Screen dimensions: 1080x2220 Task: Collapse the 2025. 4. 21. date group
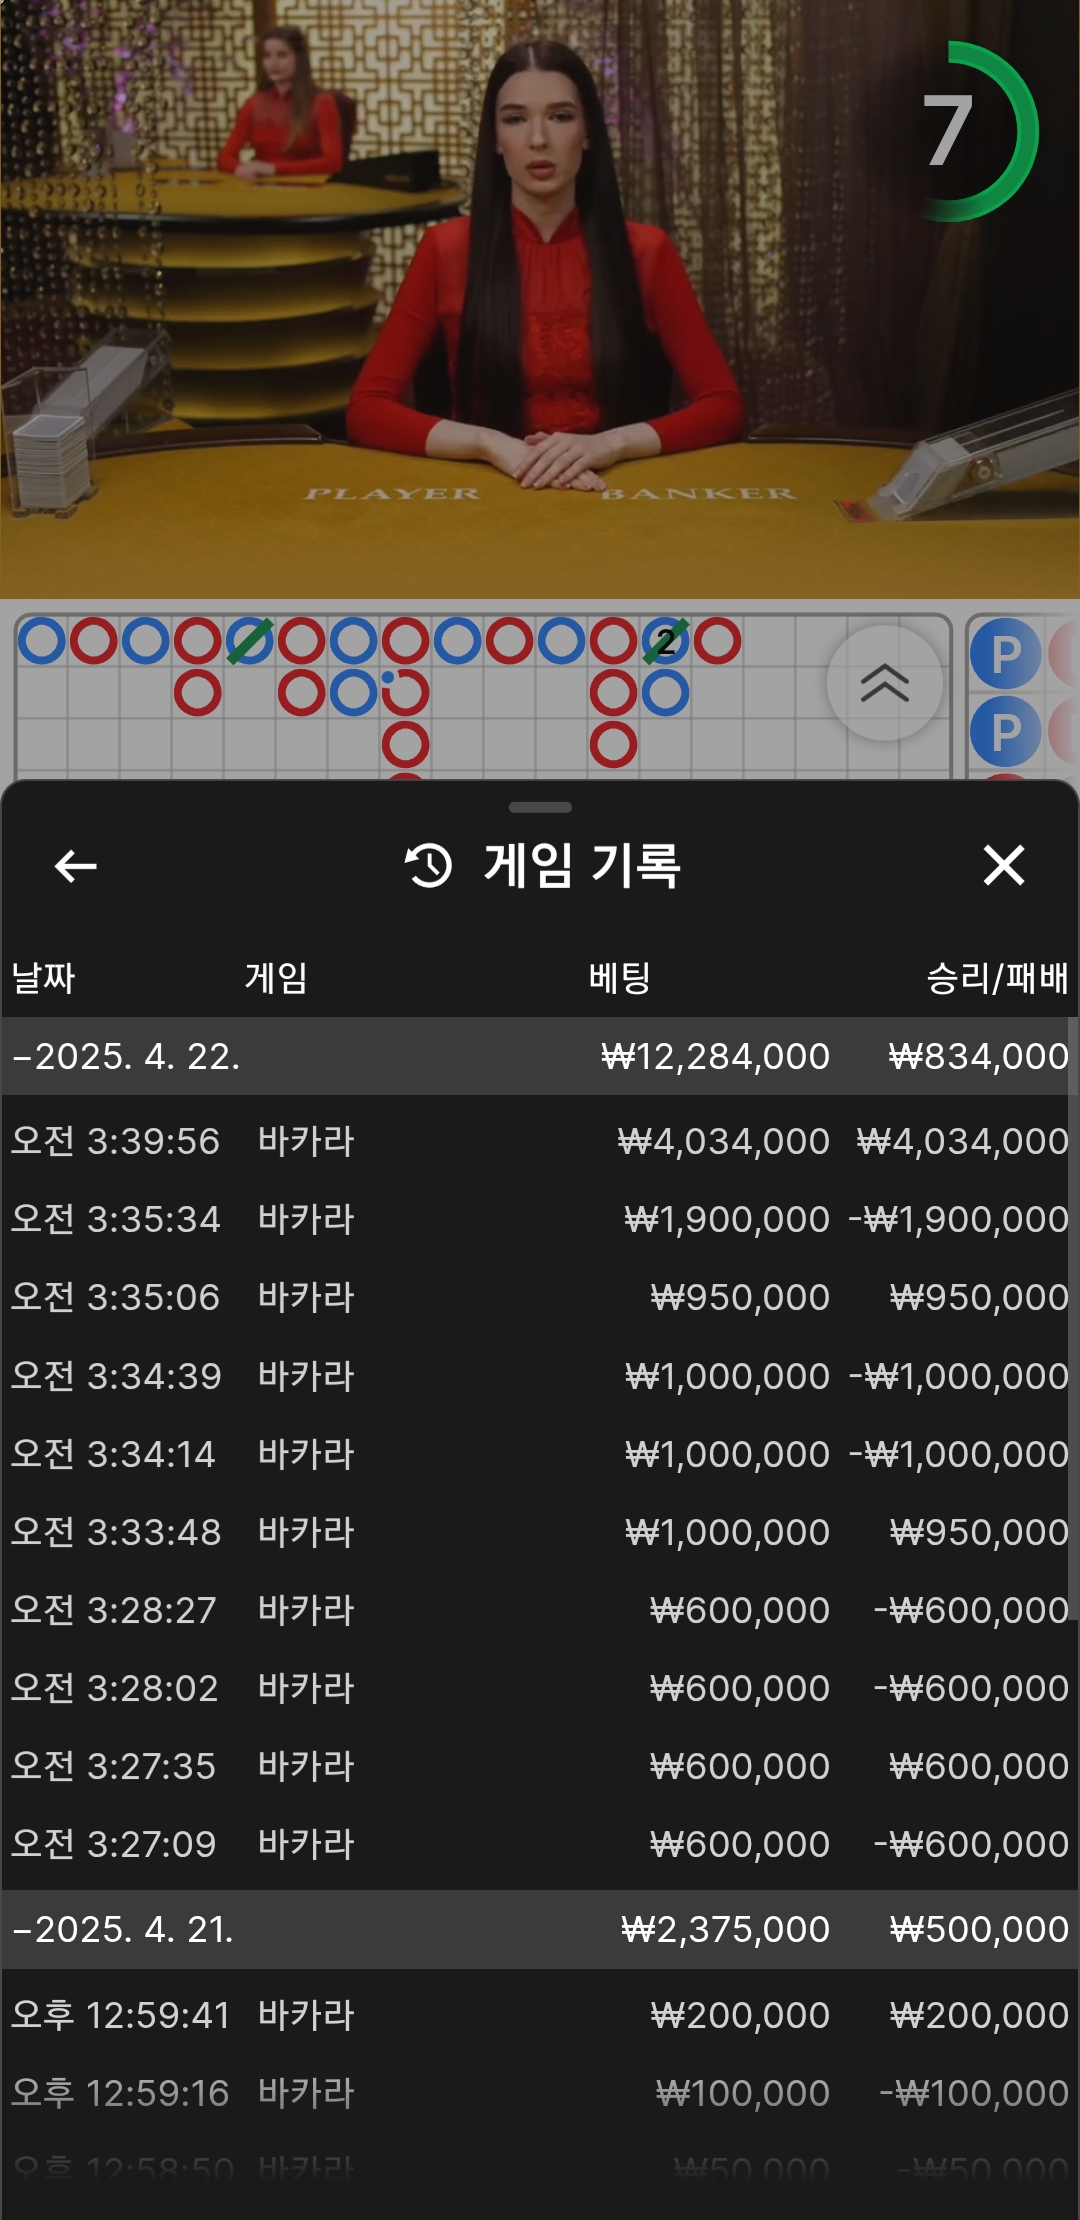122,1930
